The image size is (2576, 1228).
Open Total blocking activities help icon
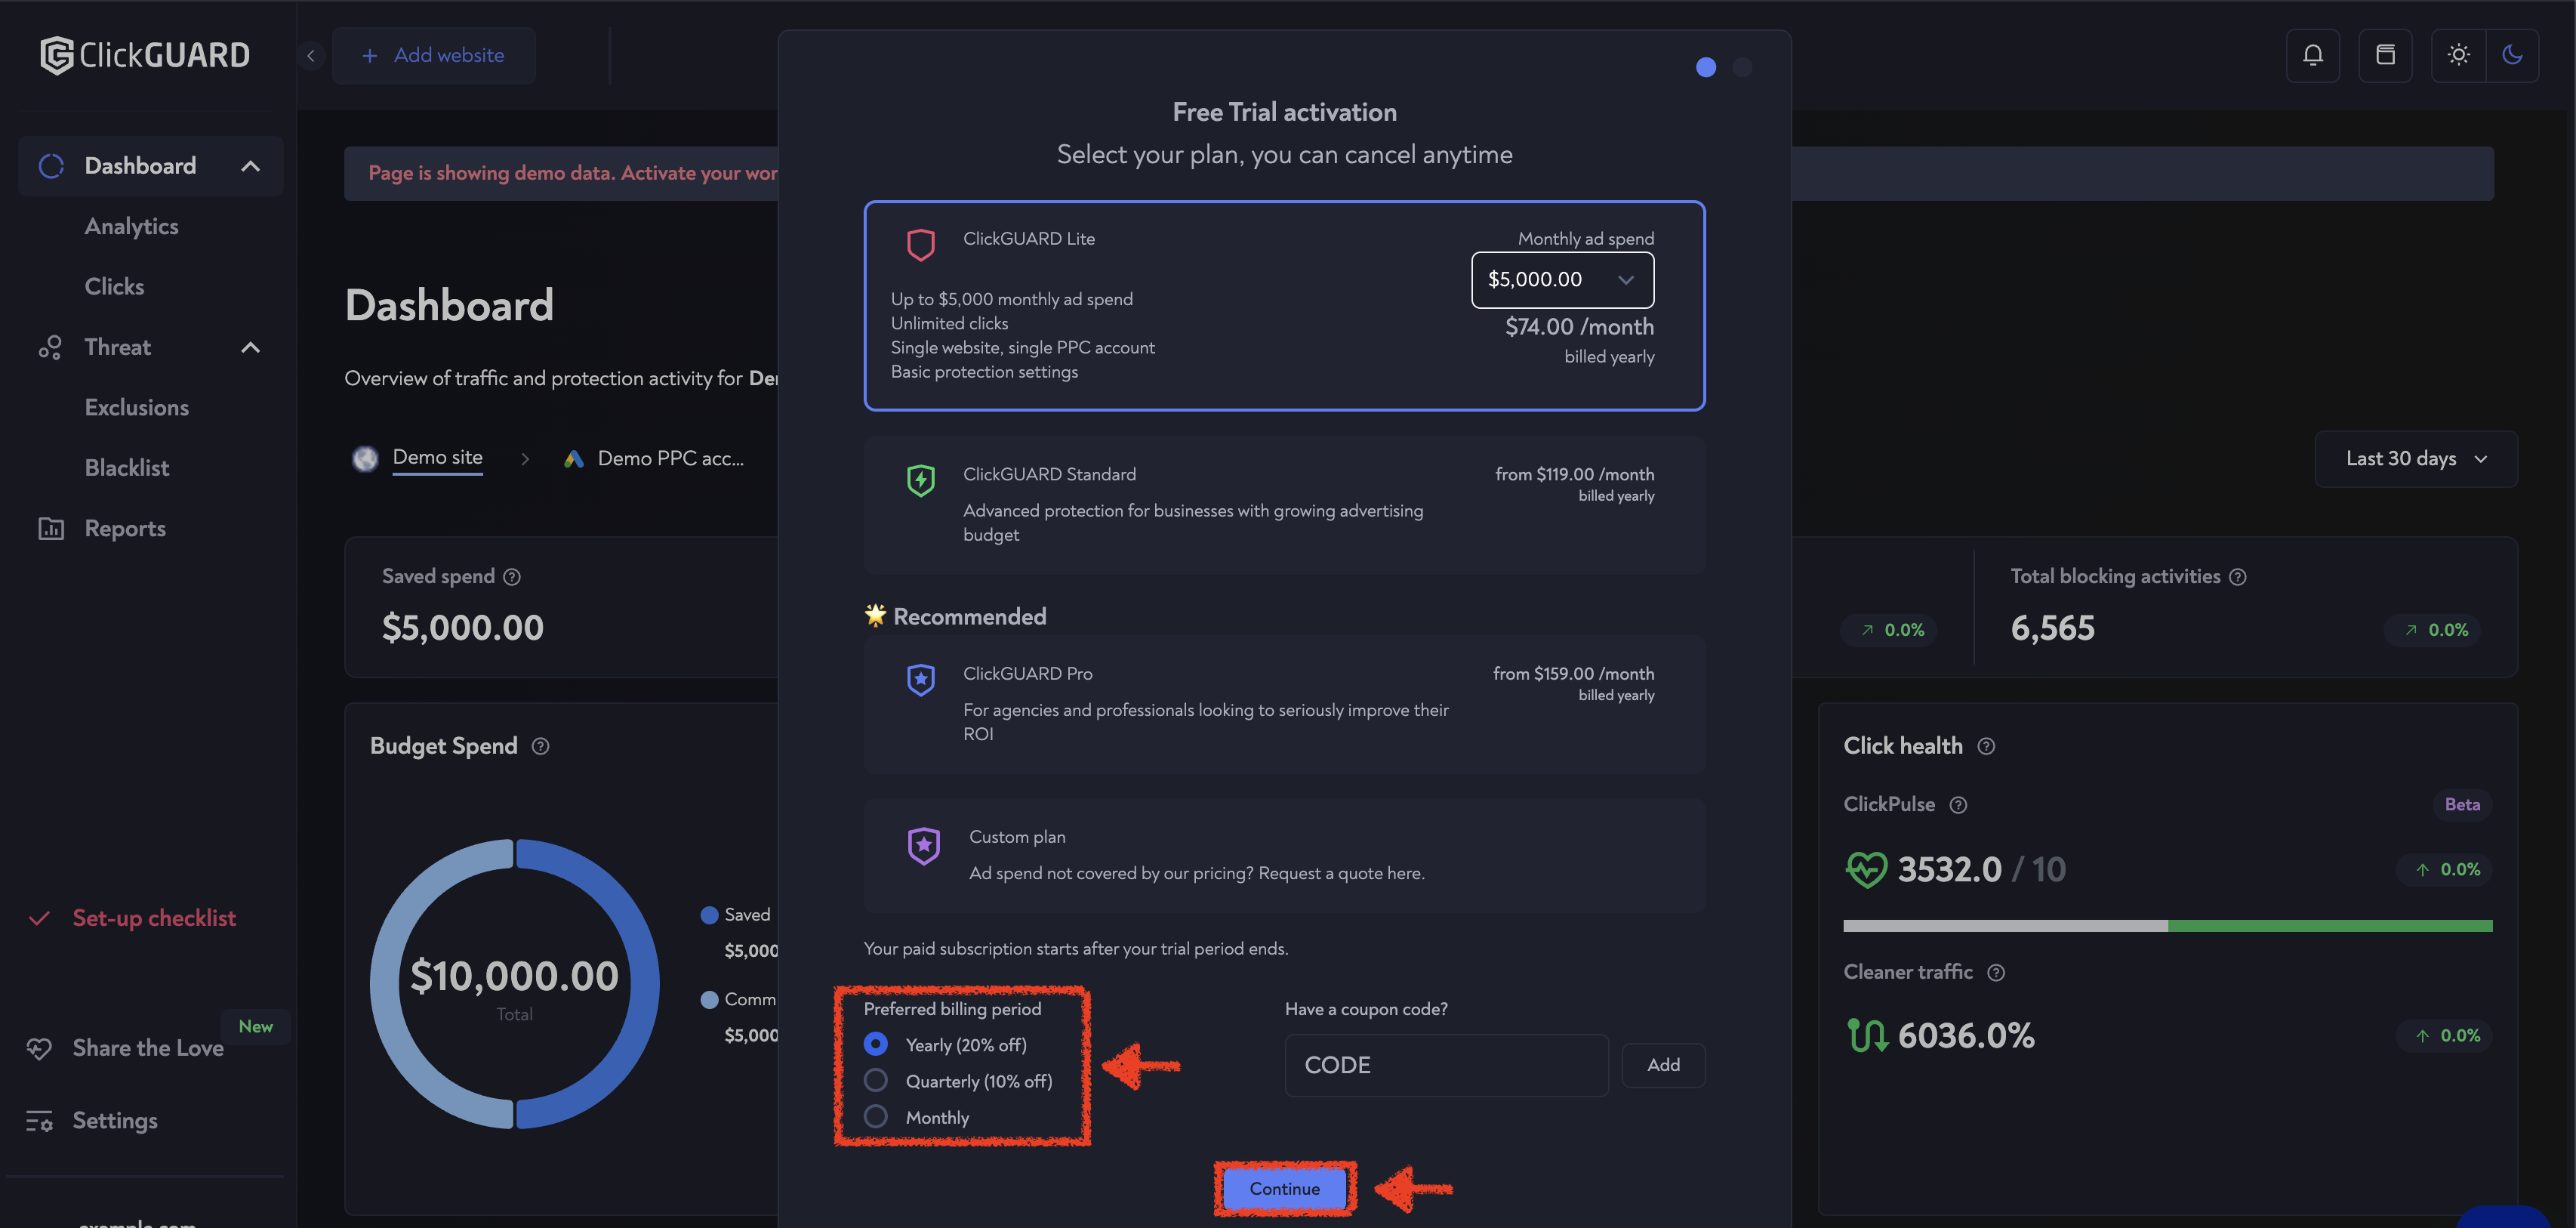pos(2238,577)
